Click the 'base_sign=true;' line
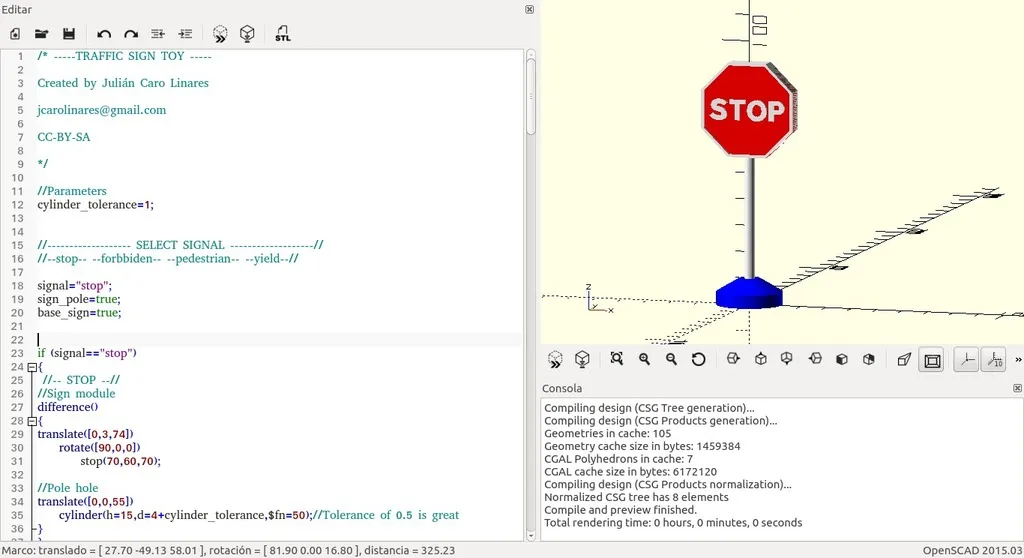The height and width of the screenshot is (558, 1024). click(79, 313)
